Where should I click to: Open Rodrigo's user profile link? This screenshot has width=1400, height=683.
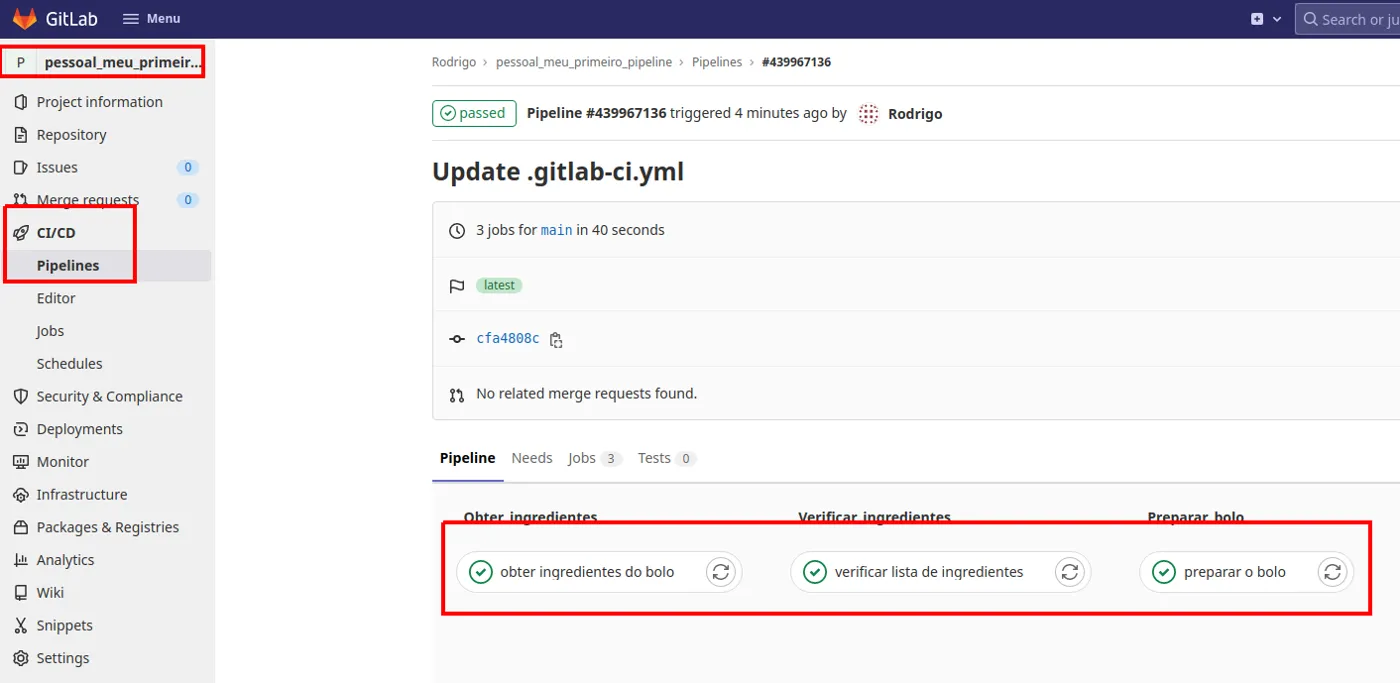coord(915,114)
